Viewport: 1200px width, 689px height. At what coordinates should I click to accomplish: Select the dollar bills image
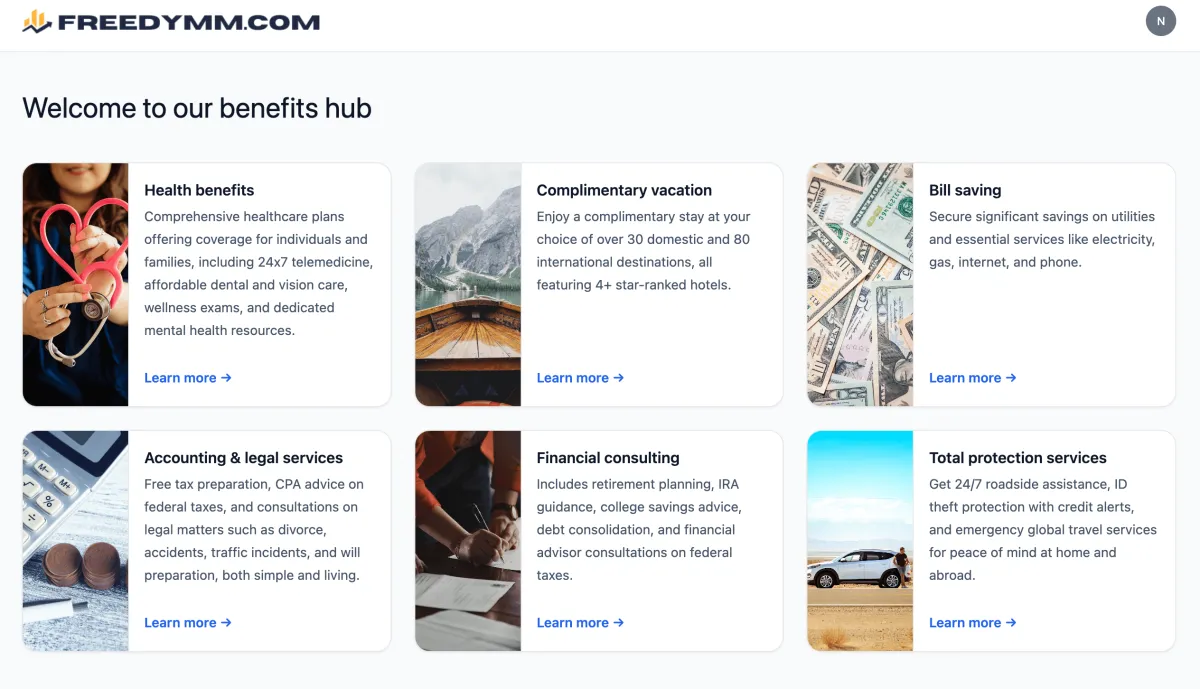[860, 285]
